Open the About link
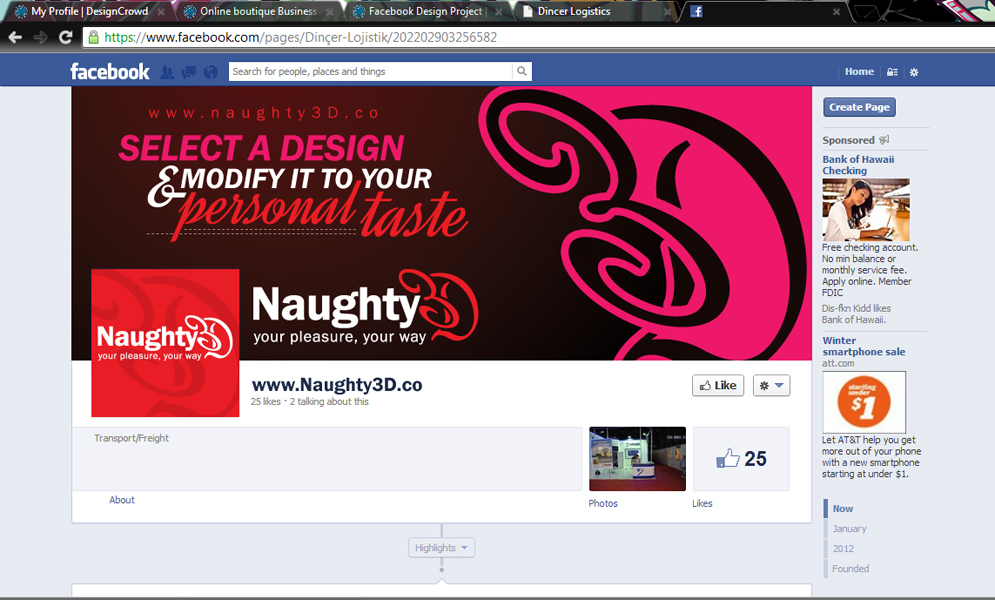The width and height of the screenshot is (995, 600). (x=122, y=500)
